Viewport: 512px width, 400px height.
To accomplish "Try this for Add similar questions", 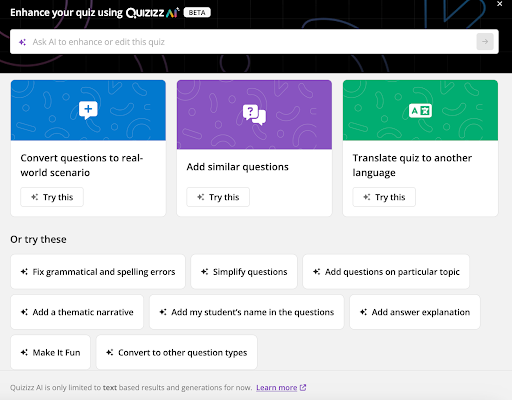I will point(218,197).
